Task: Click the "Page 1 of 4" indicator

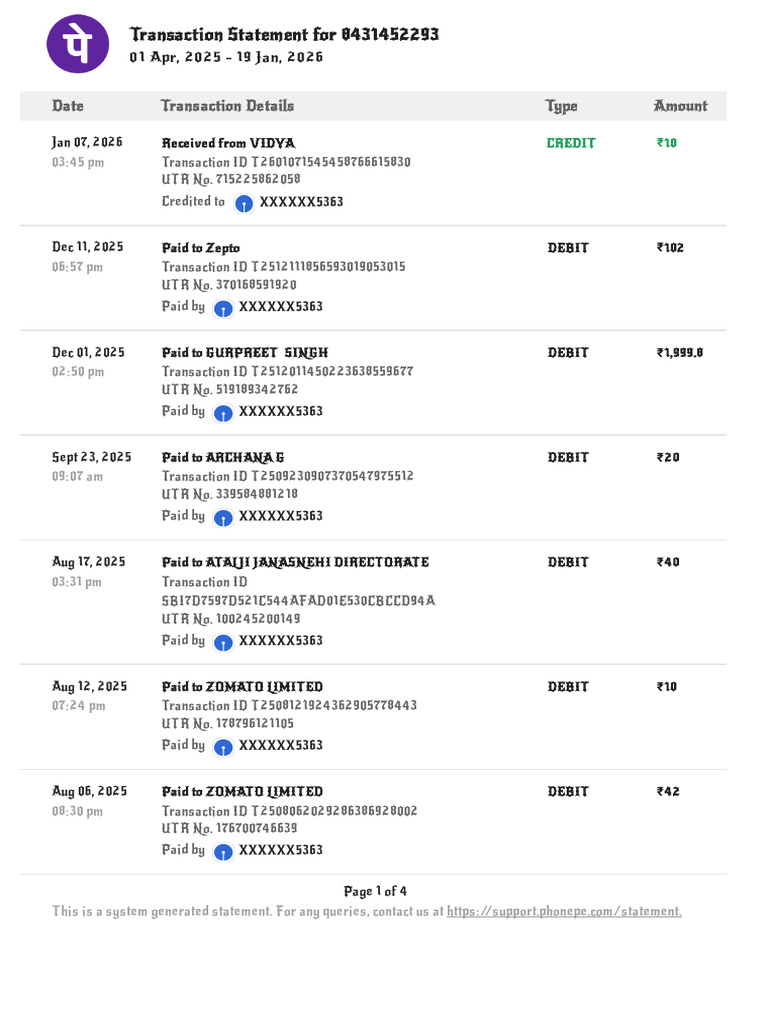Action: 375,891
